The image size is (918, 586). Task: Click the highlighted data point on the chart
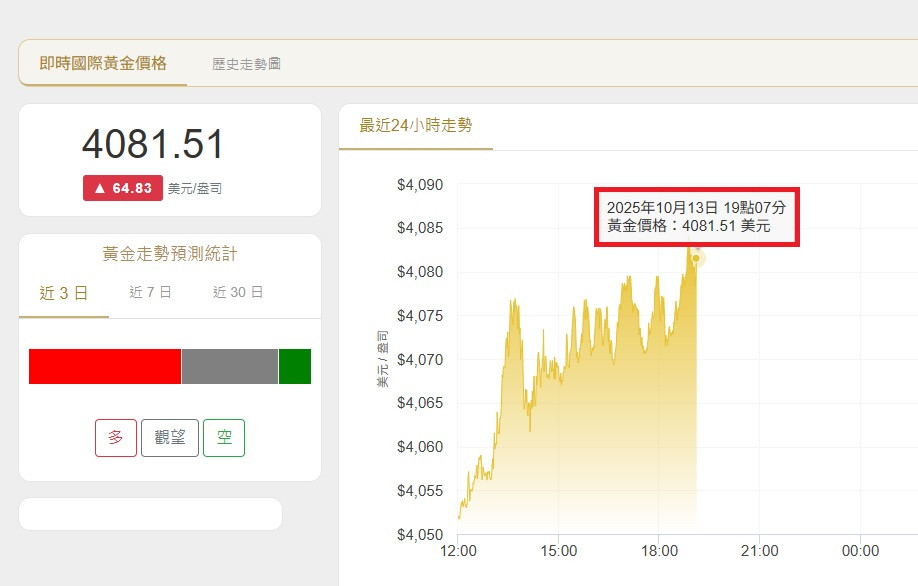(696, 258)
